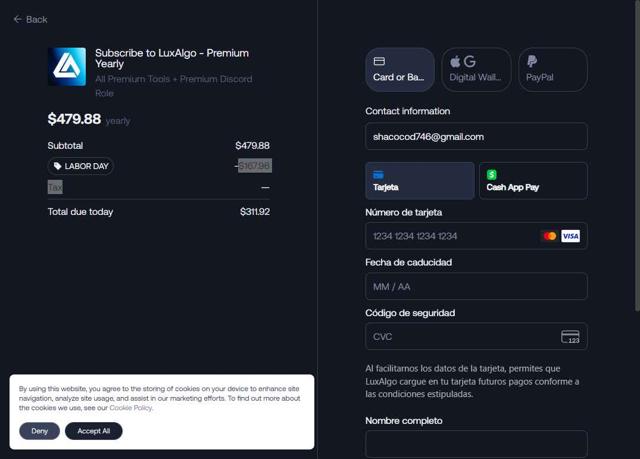Click the $479.88 yearly price
640x459 pixels.
coord(74,119)
